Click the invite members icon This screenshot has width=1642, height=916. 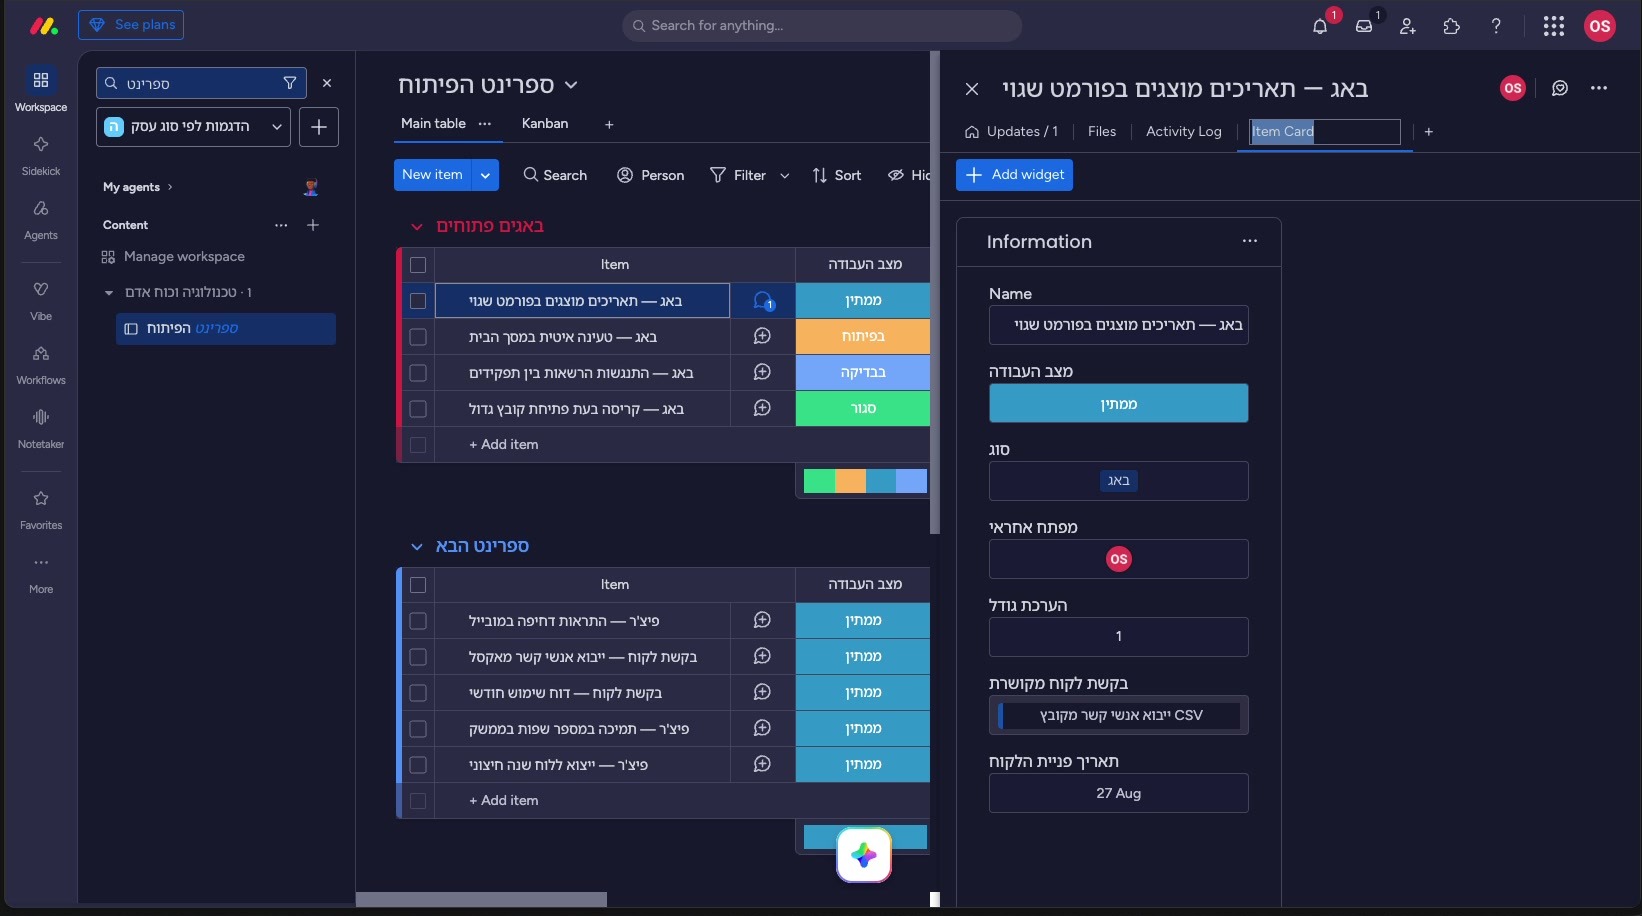[1408, 26]
